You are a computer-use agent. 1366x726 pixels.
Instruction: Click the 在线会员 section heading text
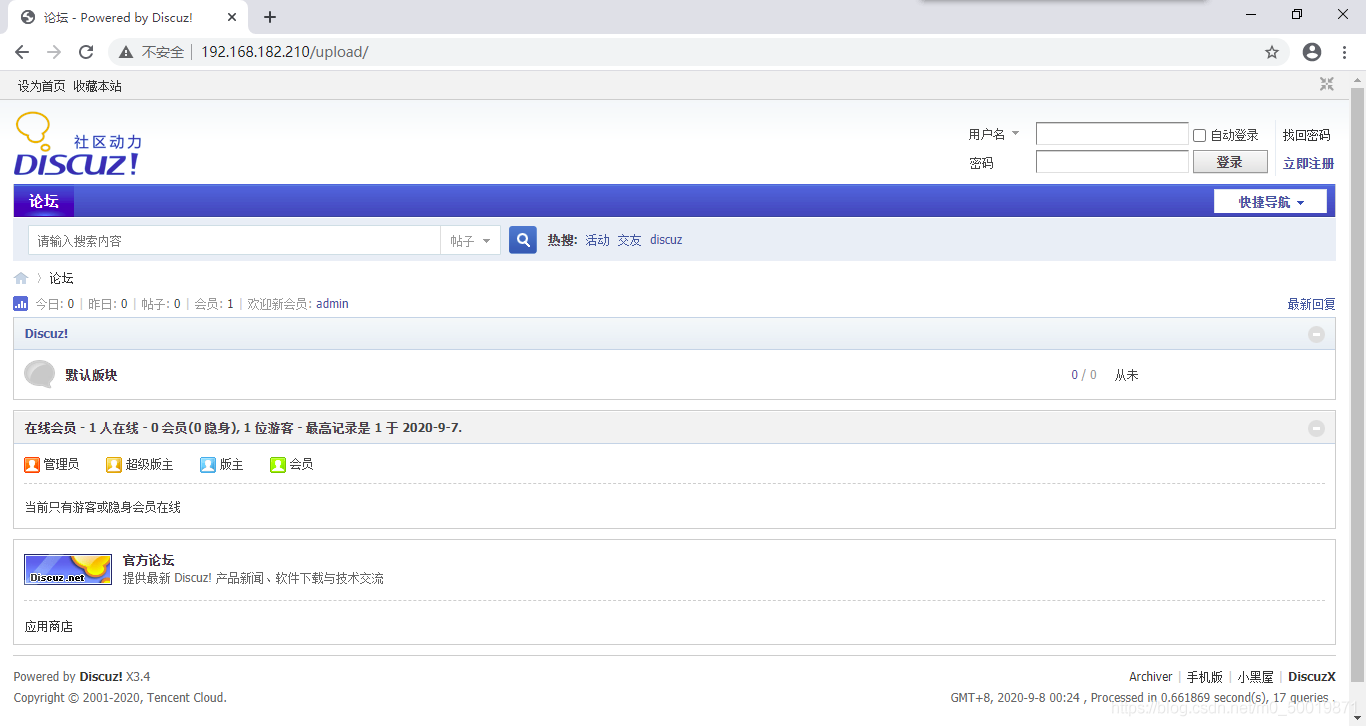(x=243, y=428)
